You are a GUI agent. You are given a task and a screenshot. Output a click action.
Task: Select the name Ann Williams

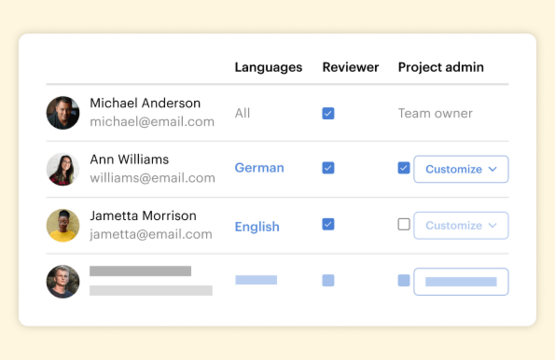click(129, 159)
